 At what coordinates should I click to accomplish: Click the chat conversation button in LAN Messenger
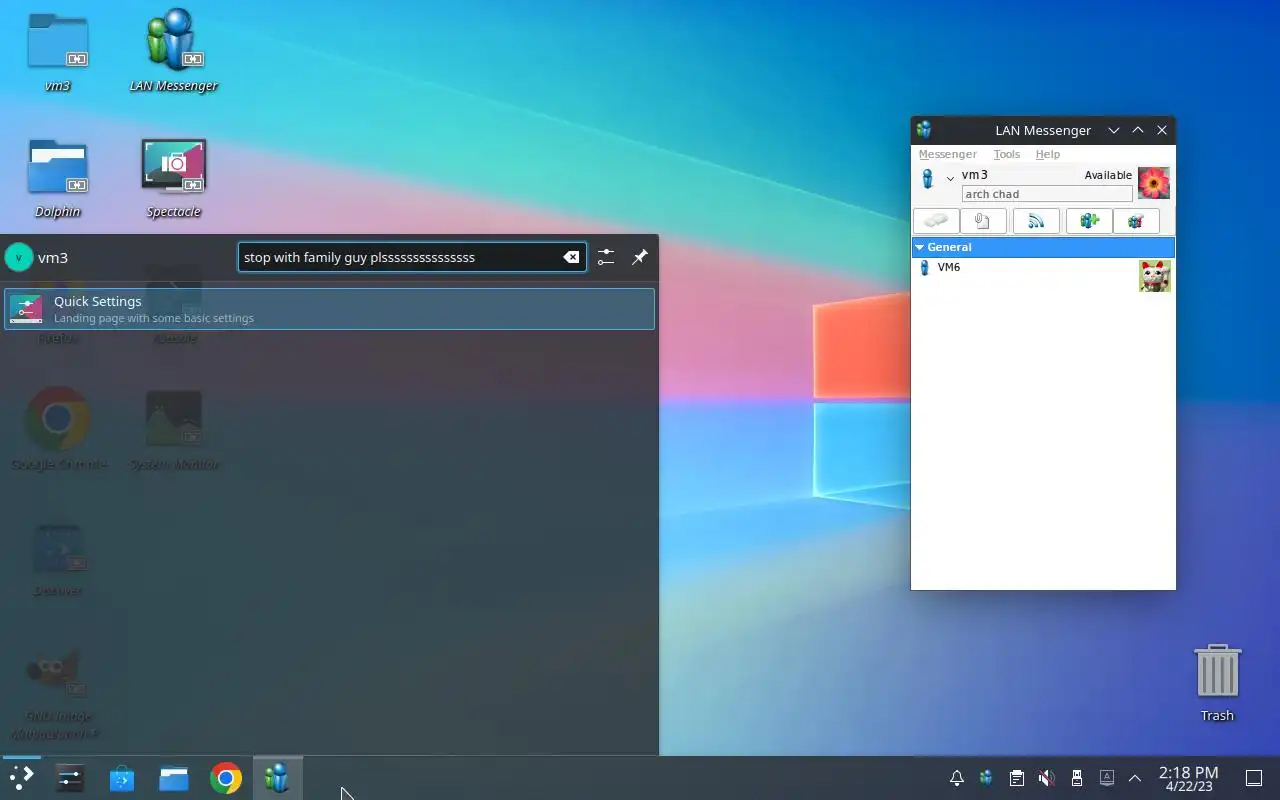pos(936,221)
